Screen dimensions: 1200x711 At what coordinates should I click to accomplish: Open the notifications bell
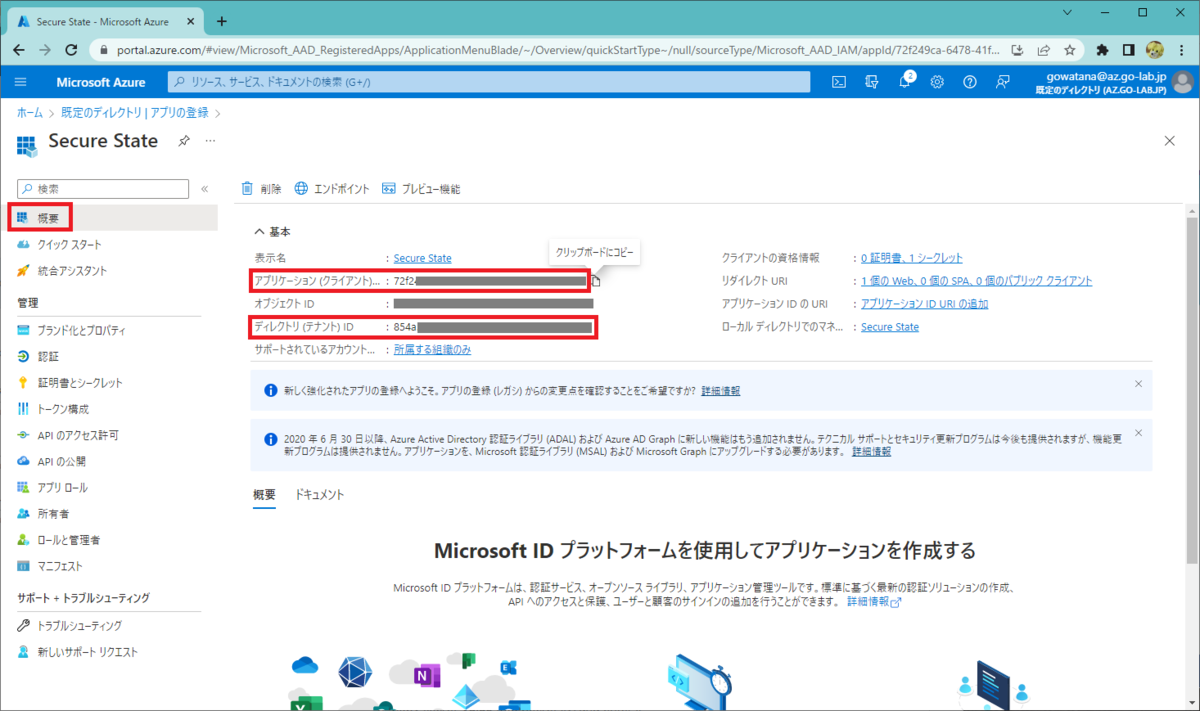point(904,82)
